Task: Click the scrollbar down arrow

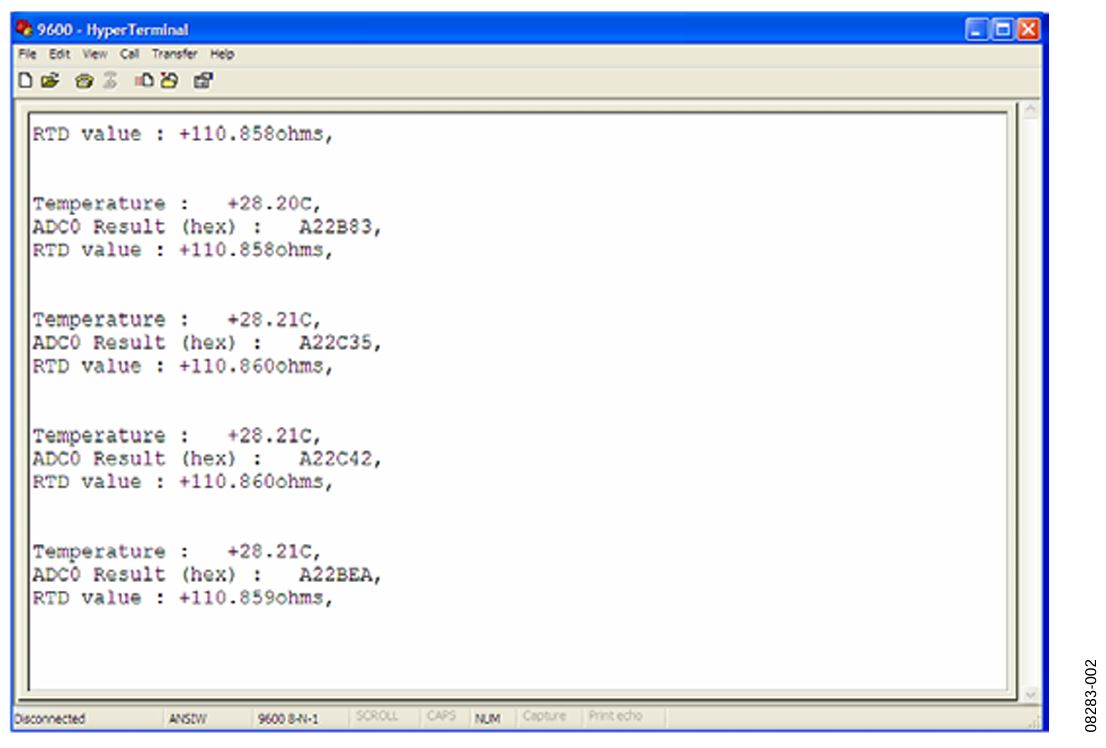Action: click(1030, 693)
